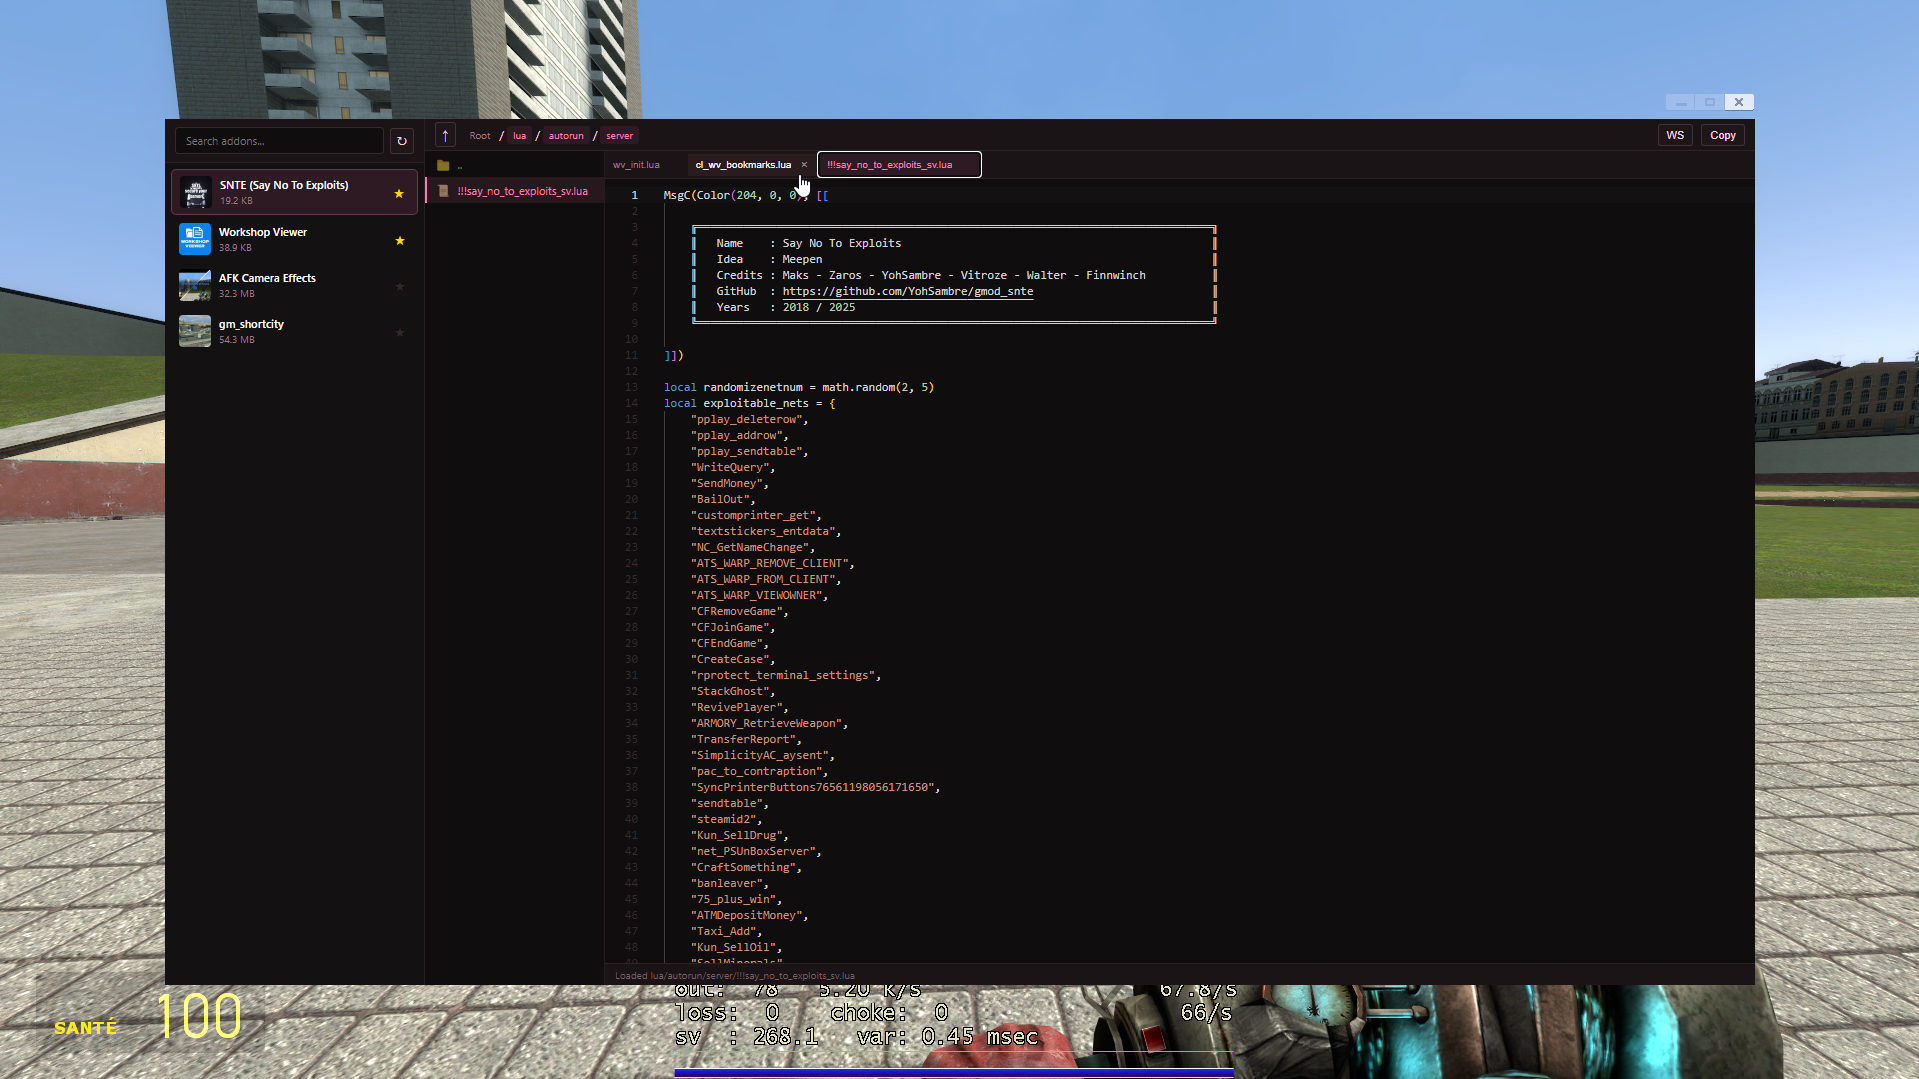This screenshot has width=1919, height=1079.
Task: Click the WS button
Action: (x=1675, y=135)
